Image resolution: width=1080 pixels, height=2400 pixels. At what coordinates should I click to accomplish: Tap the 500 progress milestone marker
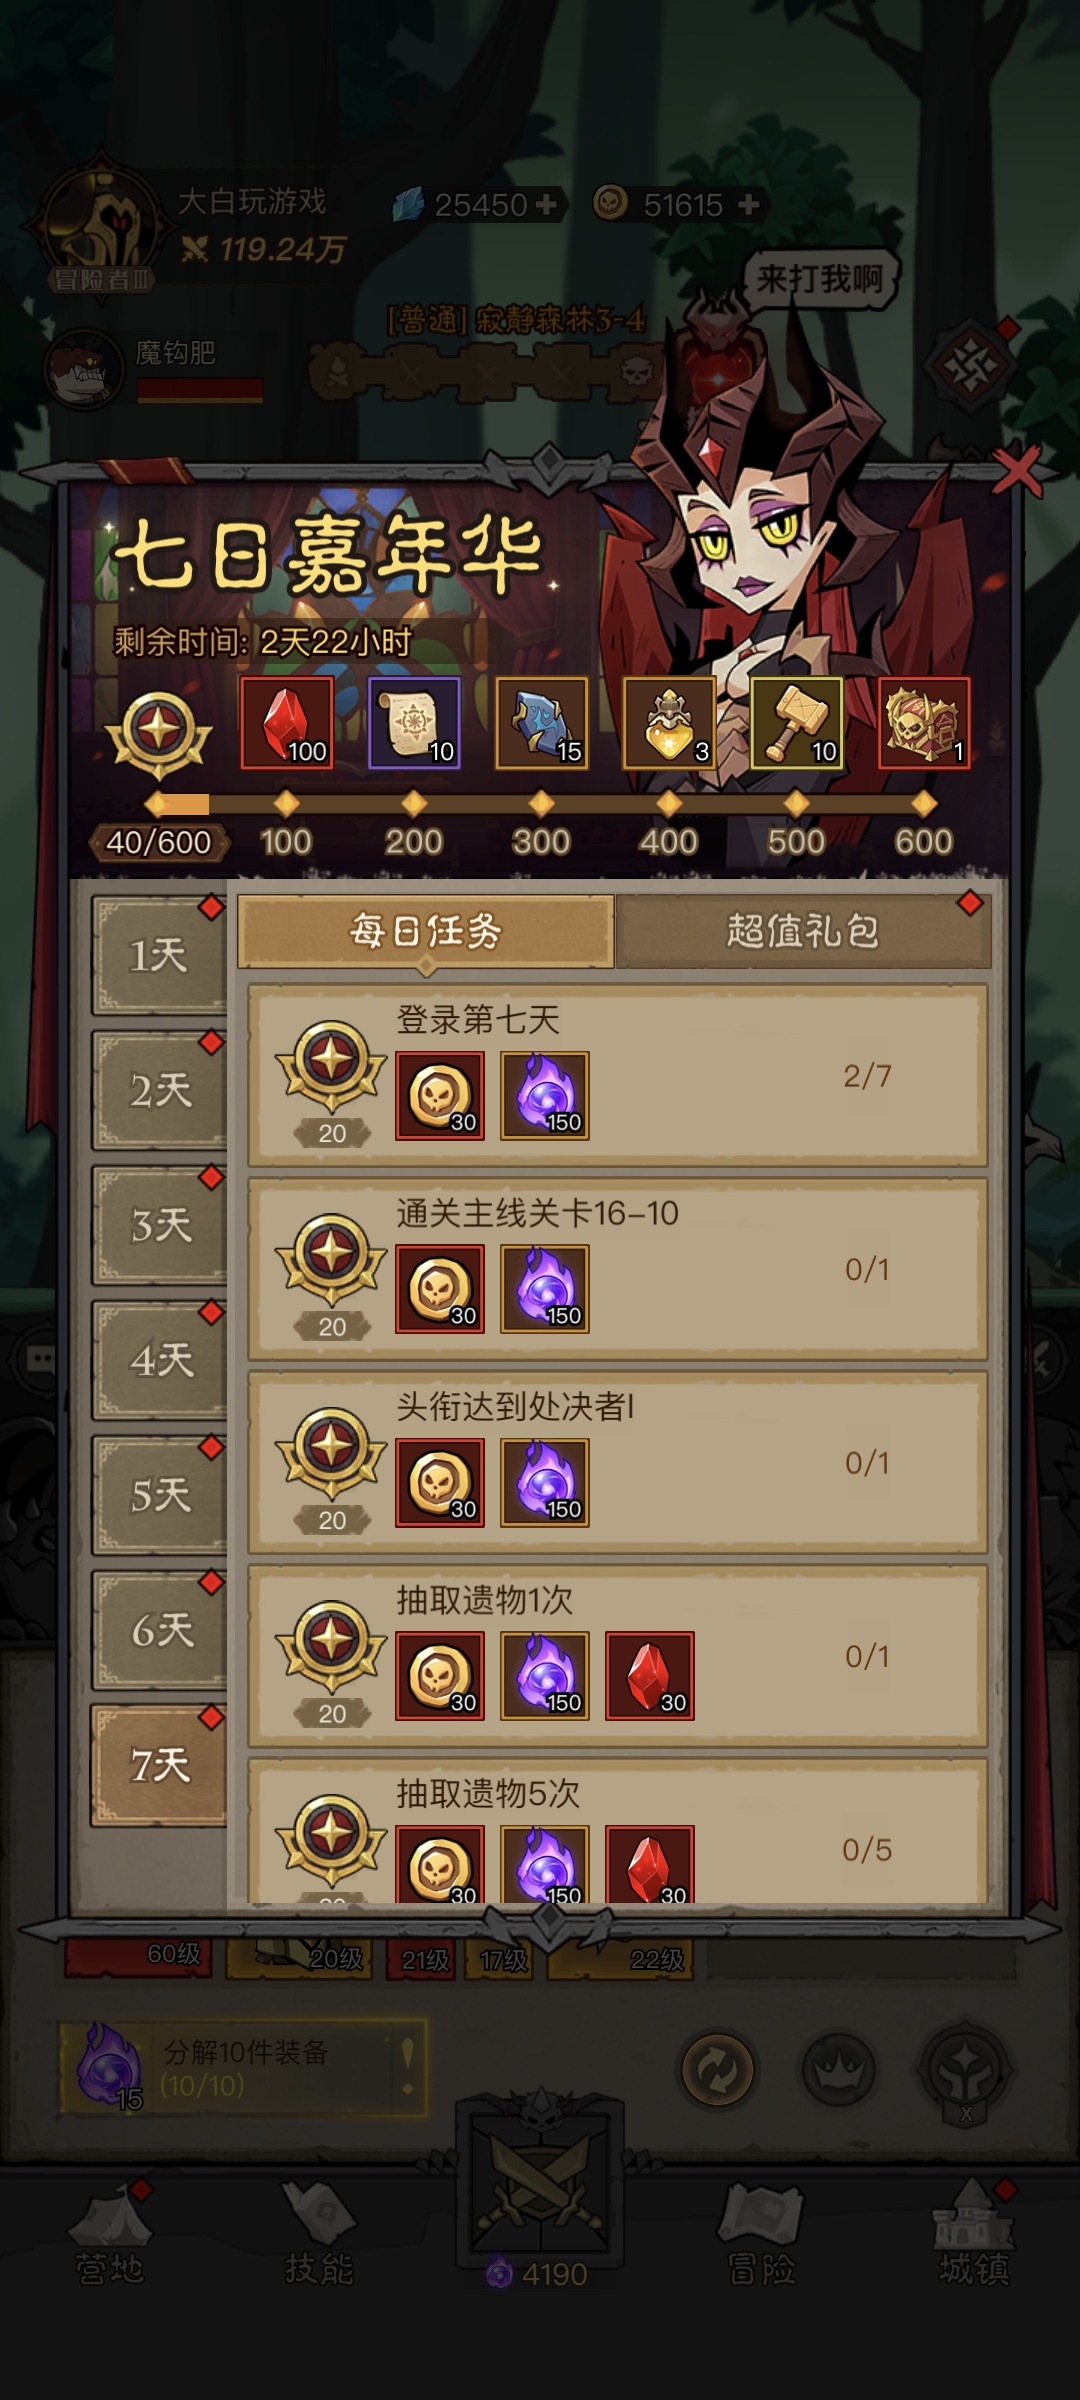796,803
